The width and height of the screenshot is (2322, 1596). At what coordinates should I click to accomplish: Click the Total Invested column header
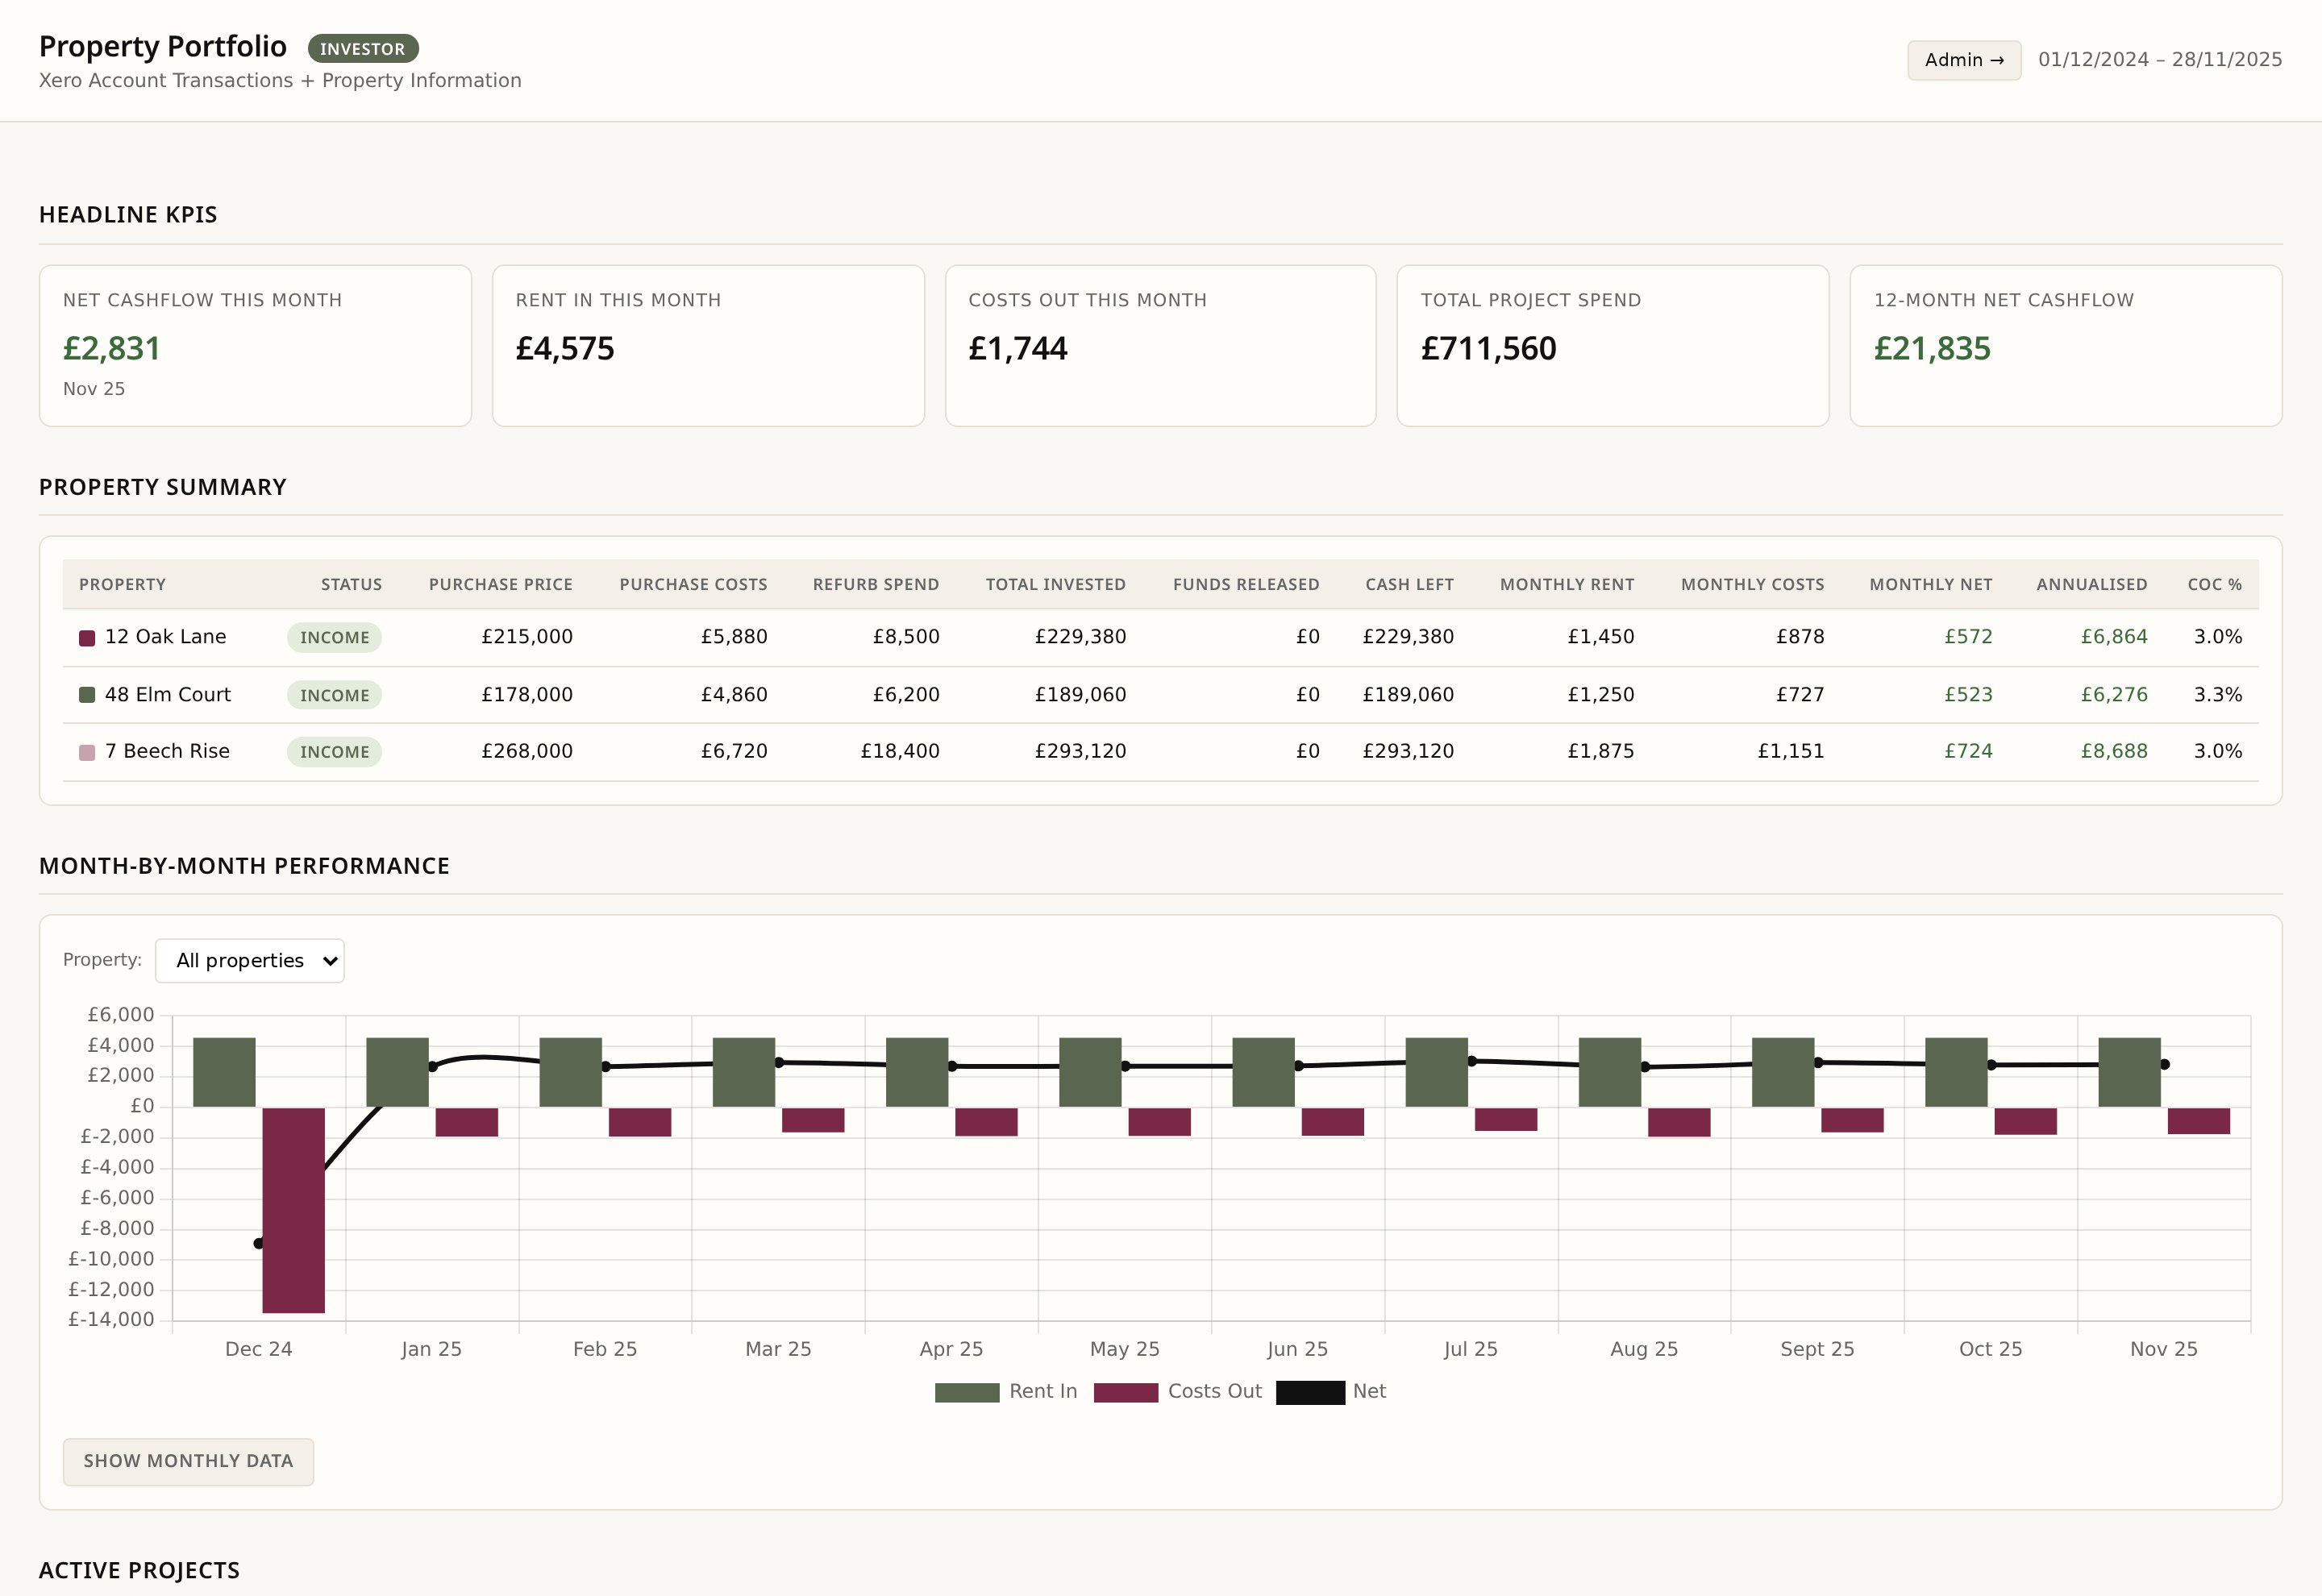point(1056,584)
